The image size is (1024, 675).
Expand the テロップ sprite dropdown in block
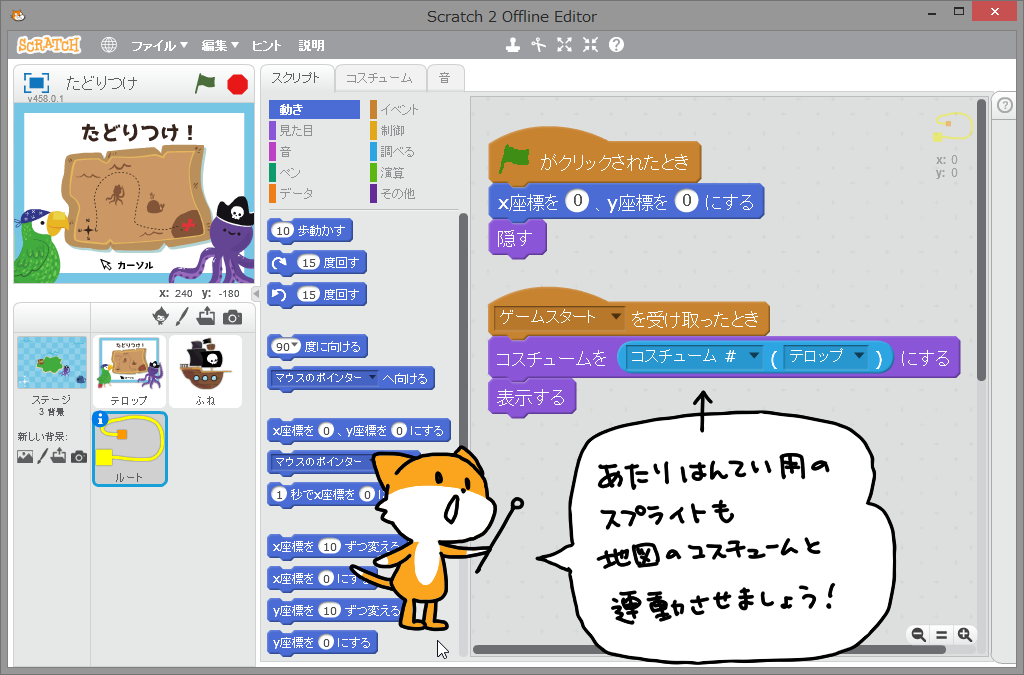(859, 356)
